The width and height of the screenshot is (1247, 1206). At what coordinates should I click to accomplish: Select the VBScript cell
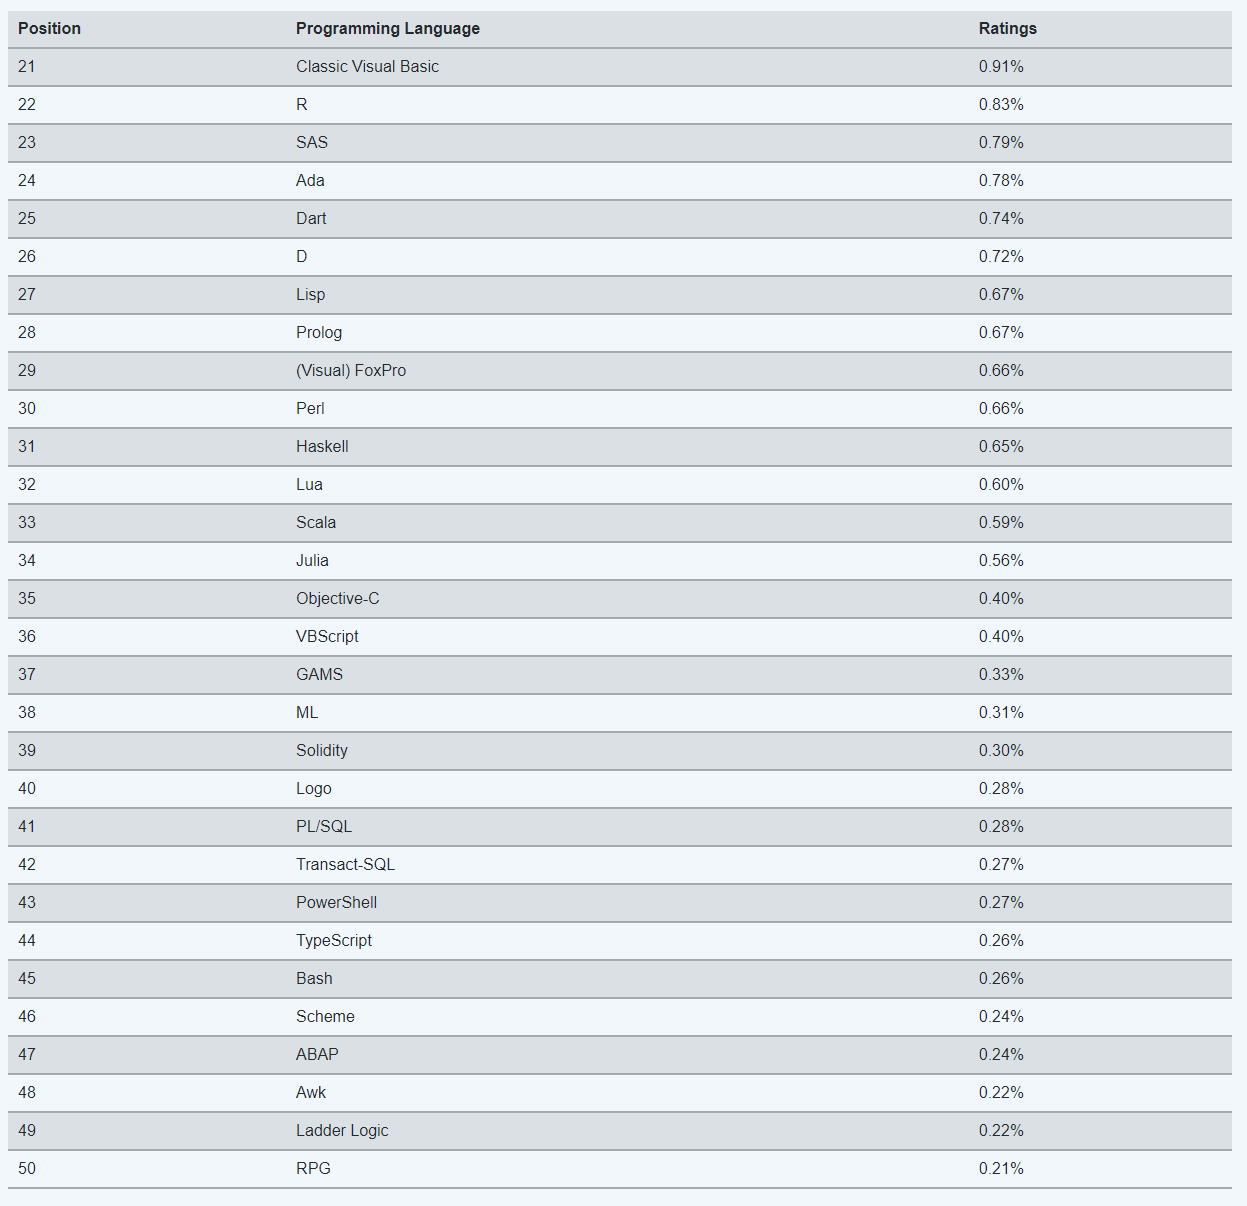[327, 636]
